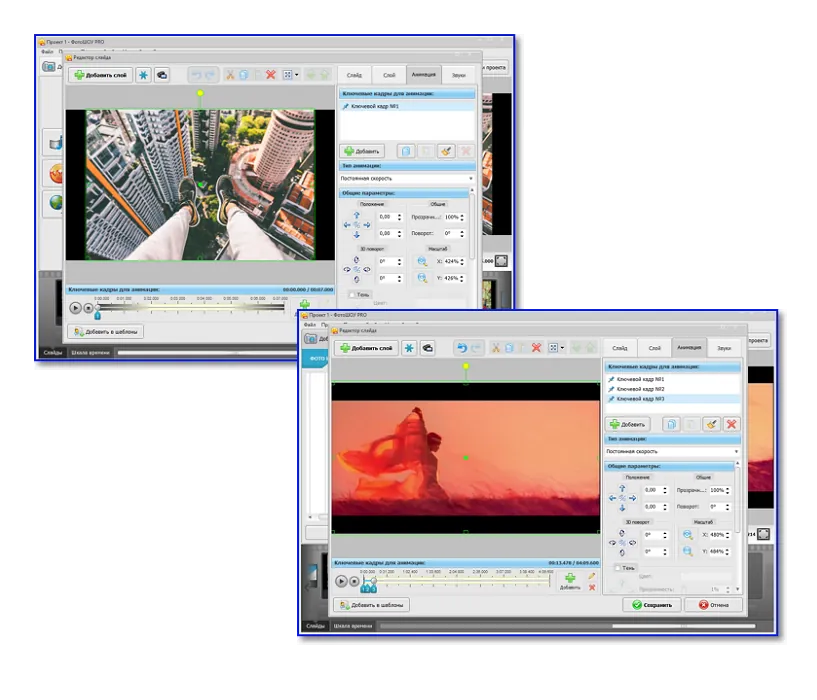Click timeline slider handle in lower window
817x700 pixels.
click(373, 581)
